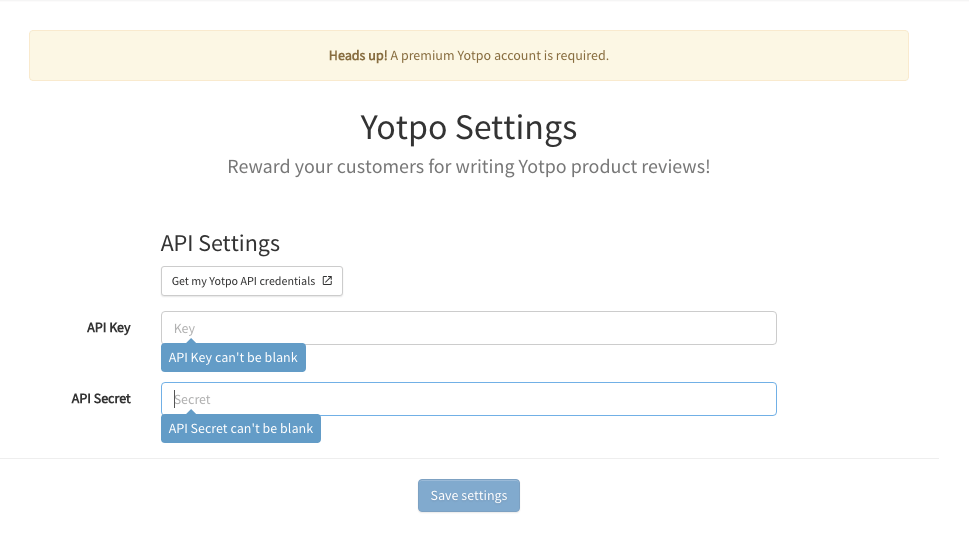Click the right end of the API Secret field
The width and height of the screenshot is (969, 540).
760,399
